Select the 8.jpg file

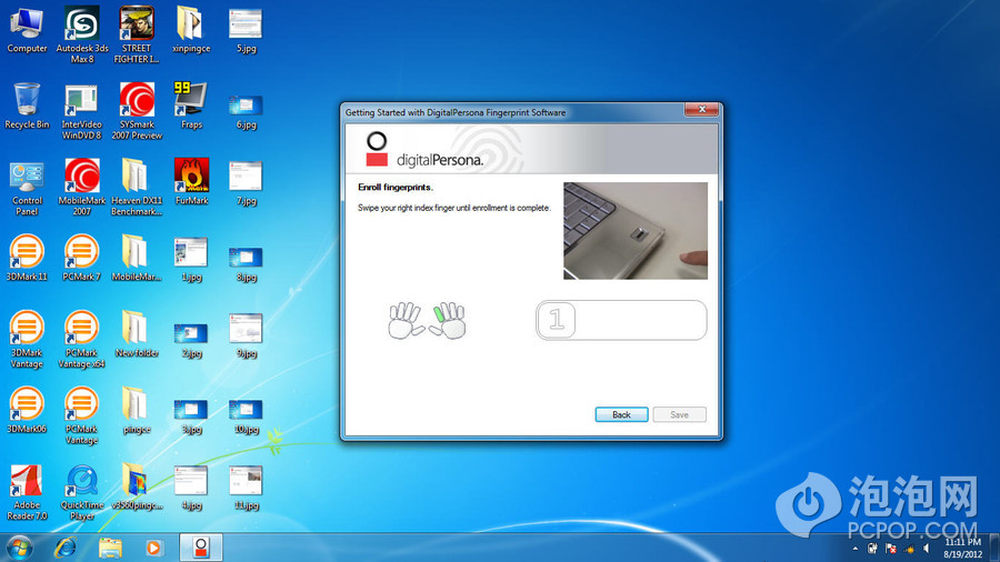coord(246,263)
